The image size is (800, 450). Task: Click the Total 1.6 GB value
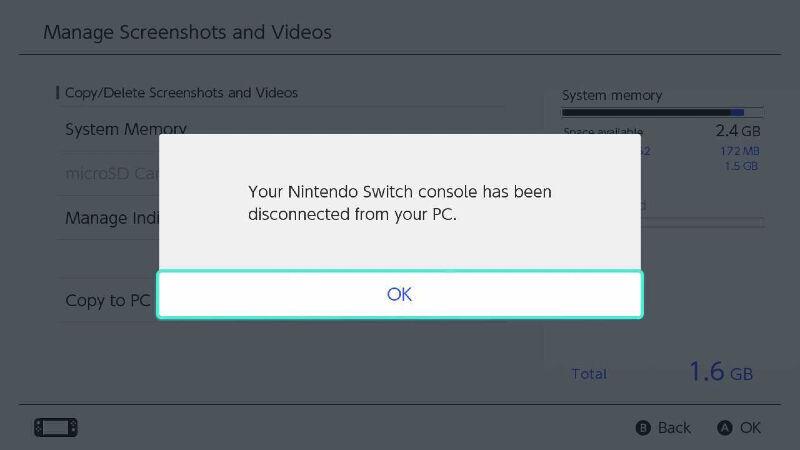pyautogui.click(x=721, y=371)
